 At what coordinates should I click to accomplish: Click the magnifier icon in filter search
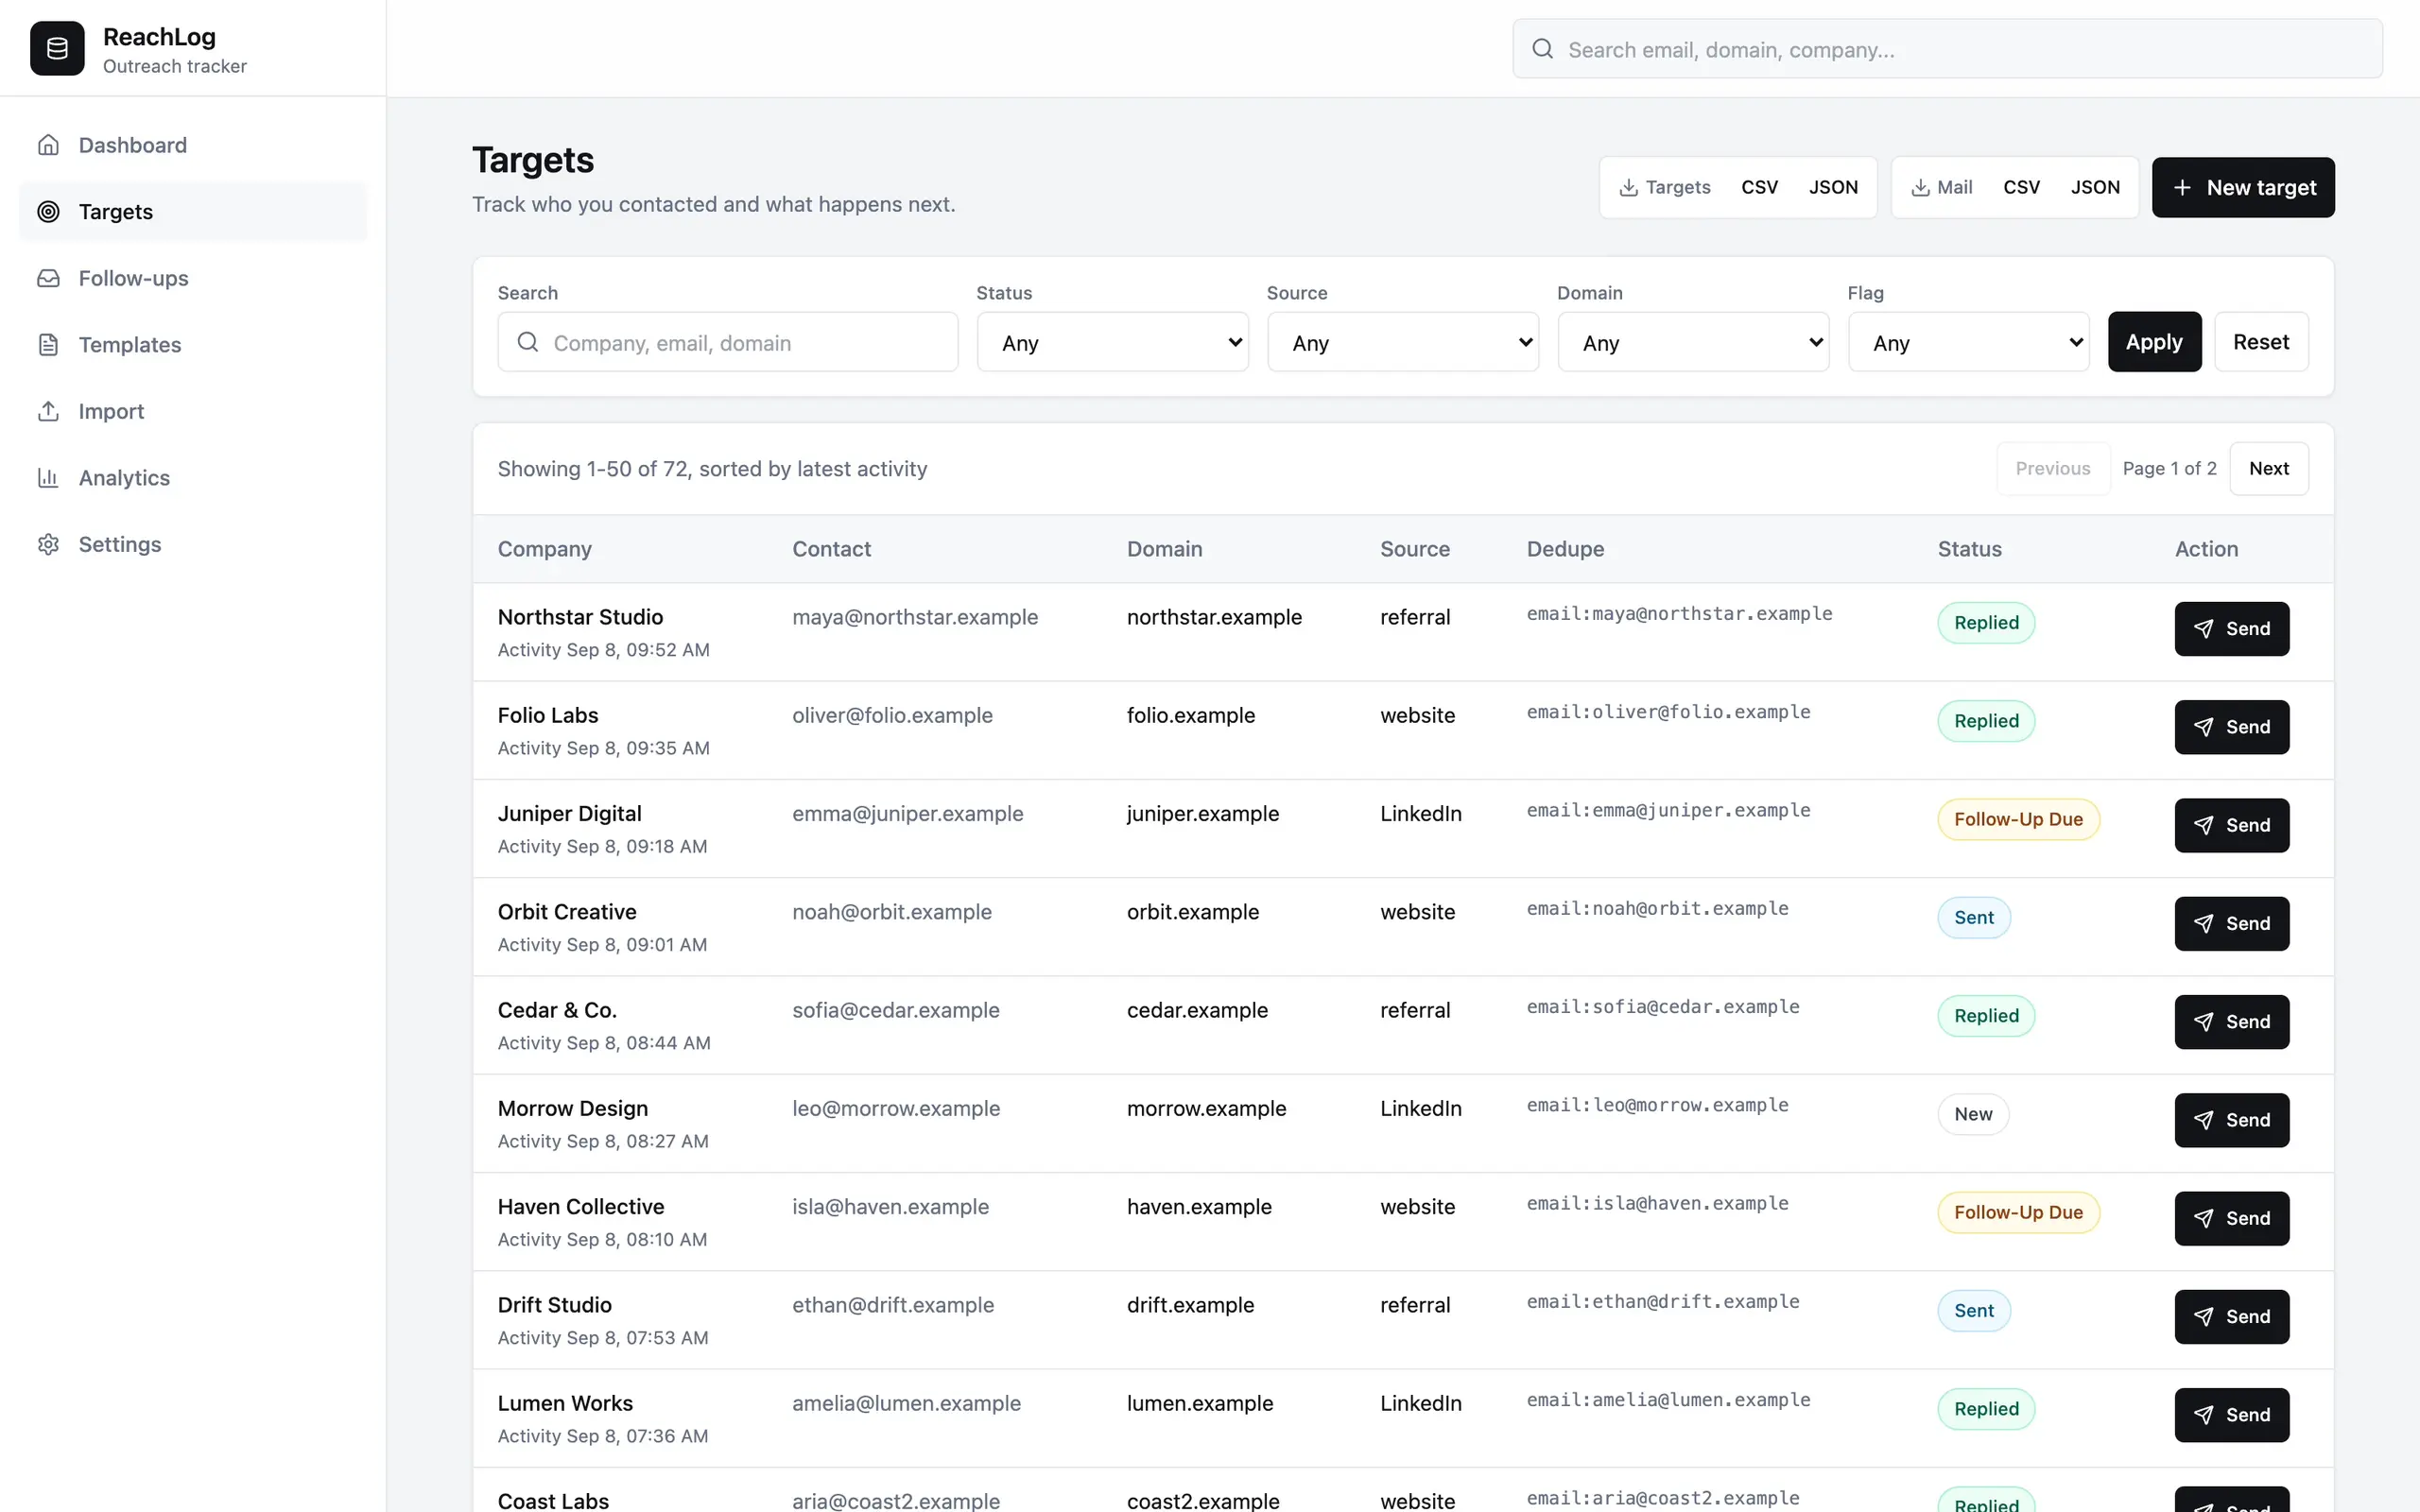pyautogui.click(x=527, y=342)
